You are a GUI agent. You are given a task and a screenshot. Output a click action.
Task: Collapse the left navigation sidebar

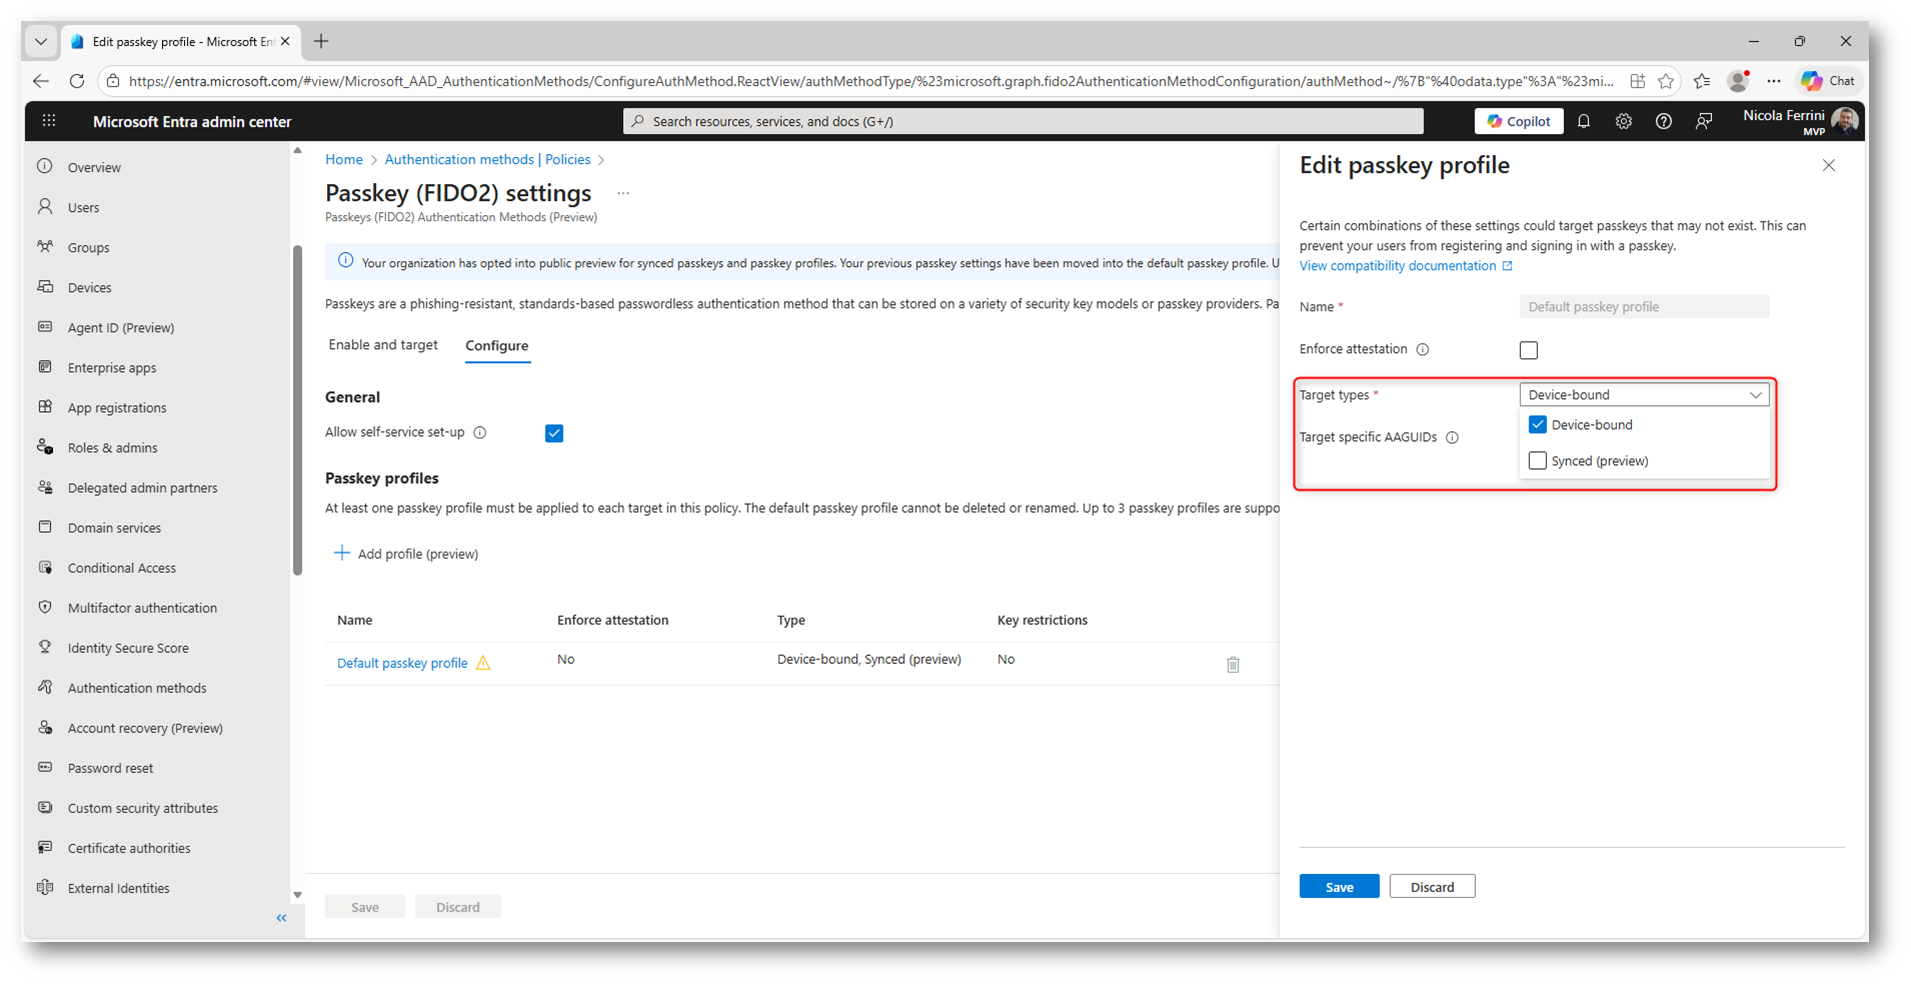281,918
